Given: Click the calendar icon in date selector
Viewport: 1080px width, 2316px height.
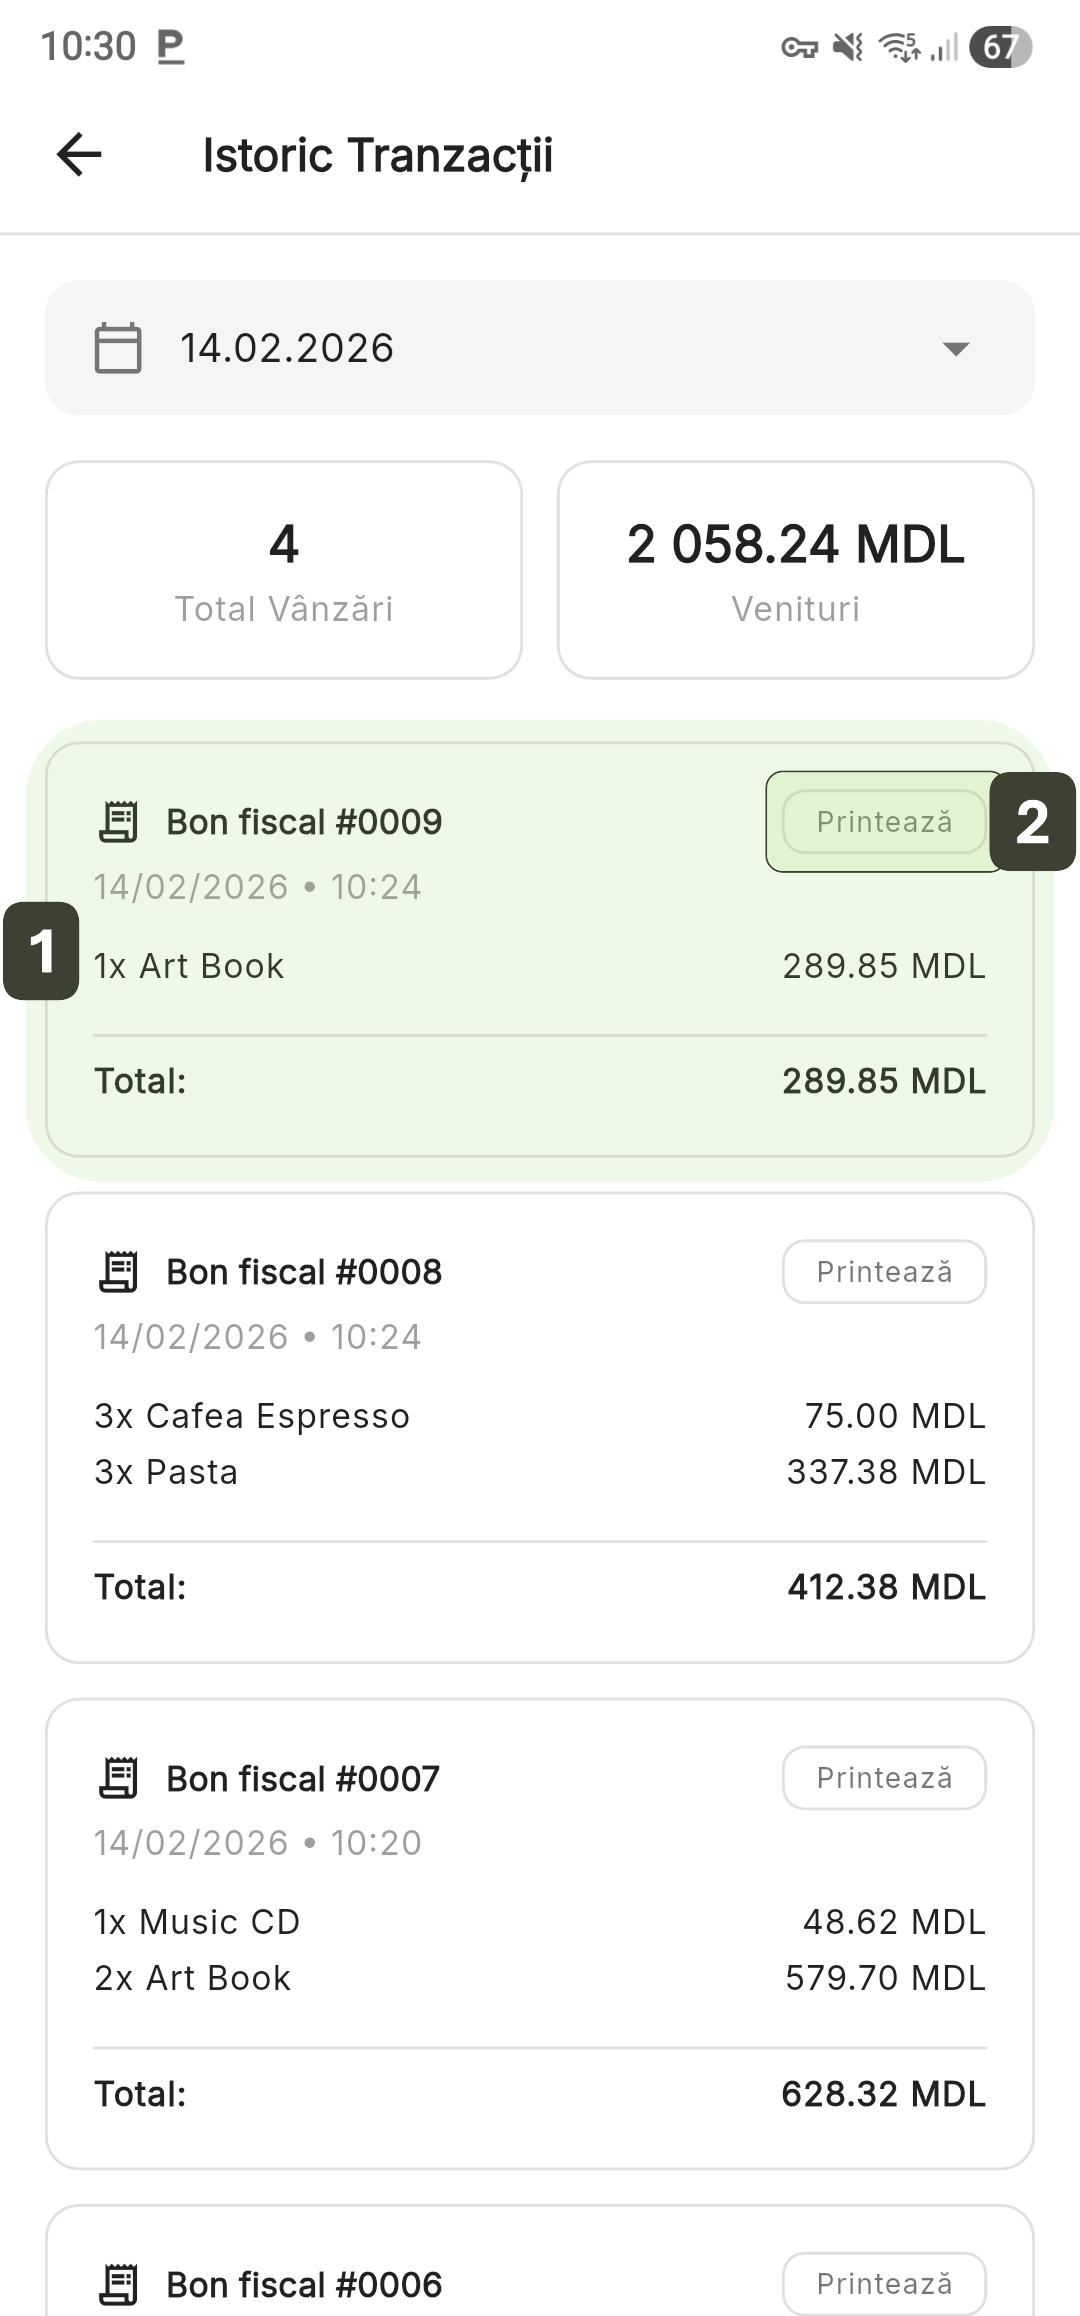Looking at the screenshot, I should click(118, 348).
